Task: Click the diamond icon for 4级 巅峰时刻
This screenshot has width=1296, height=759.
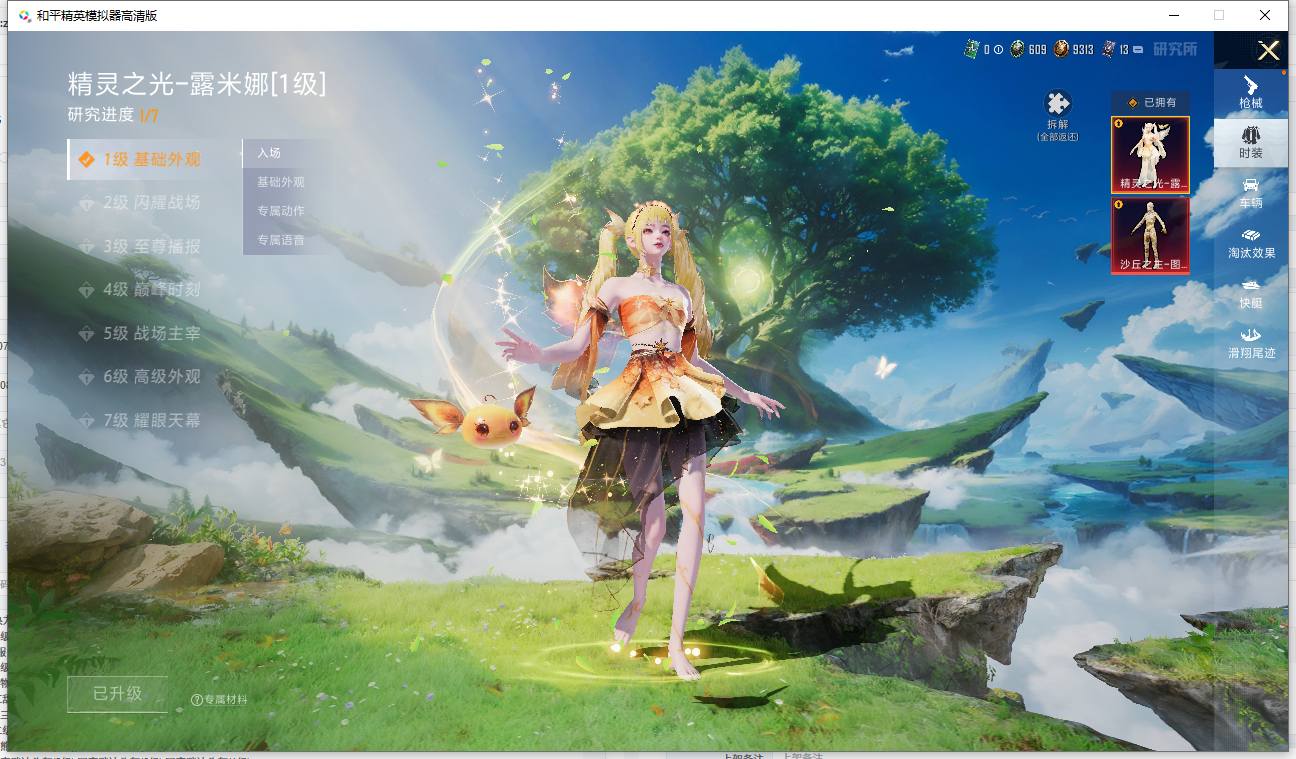Action: point(87,290)
